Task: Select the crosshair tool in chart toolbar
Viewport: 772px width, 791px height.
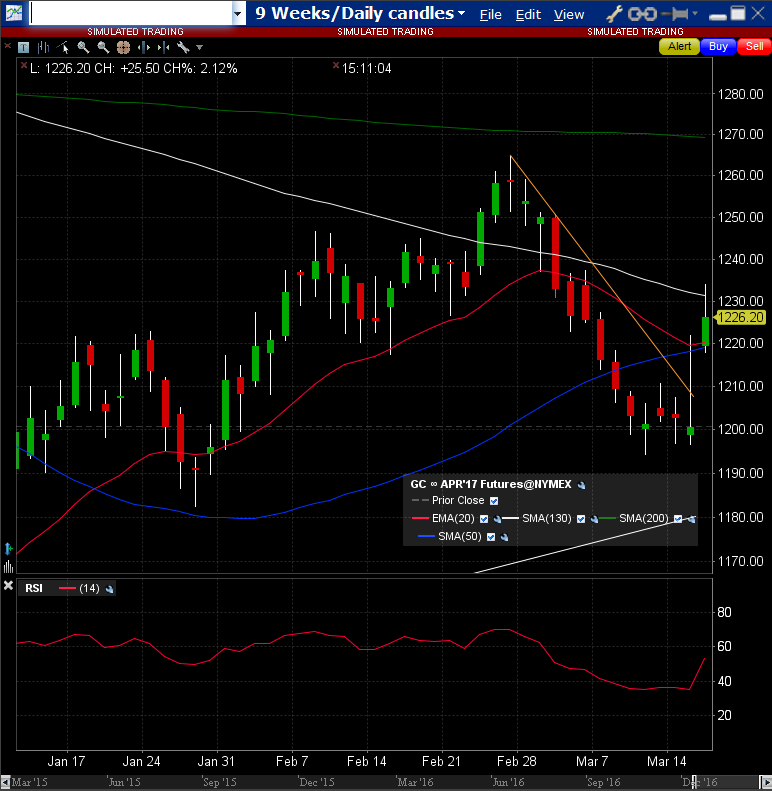Action: [x=124, y=47]
